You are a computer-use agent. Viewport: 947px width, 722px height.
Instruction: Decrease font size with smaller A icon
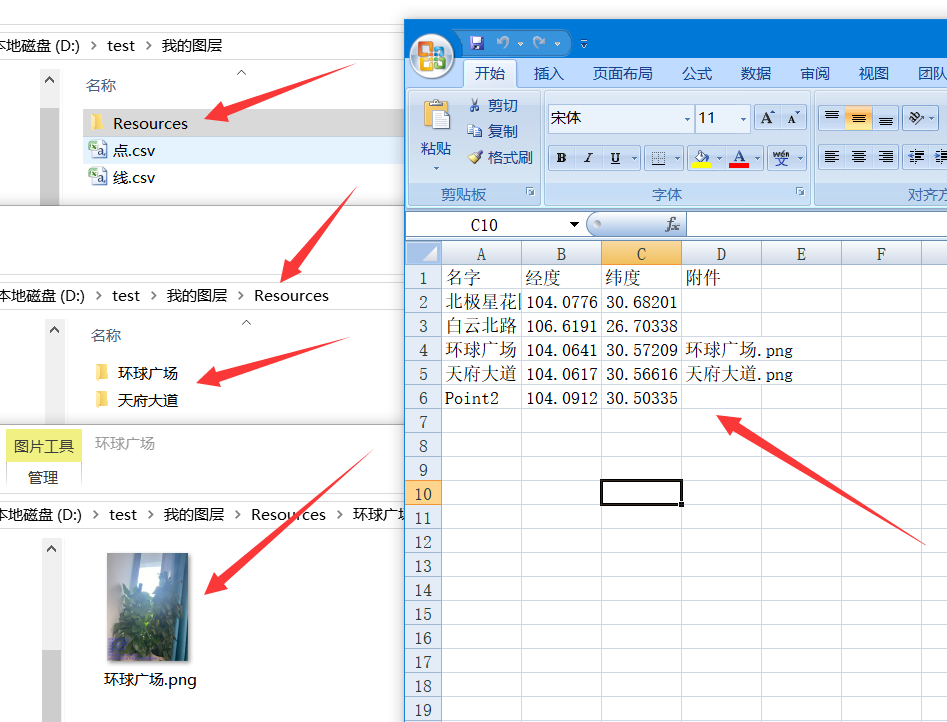[793, 118]
